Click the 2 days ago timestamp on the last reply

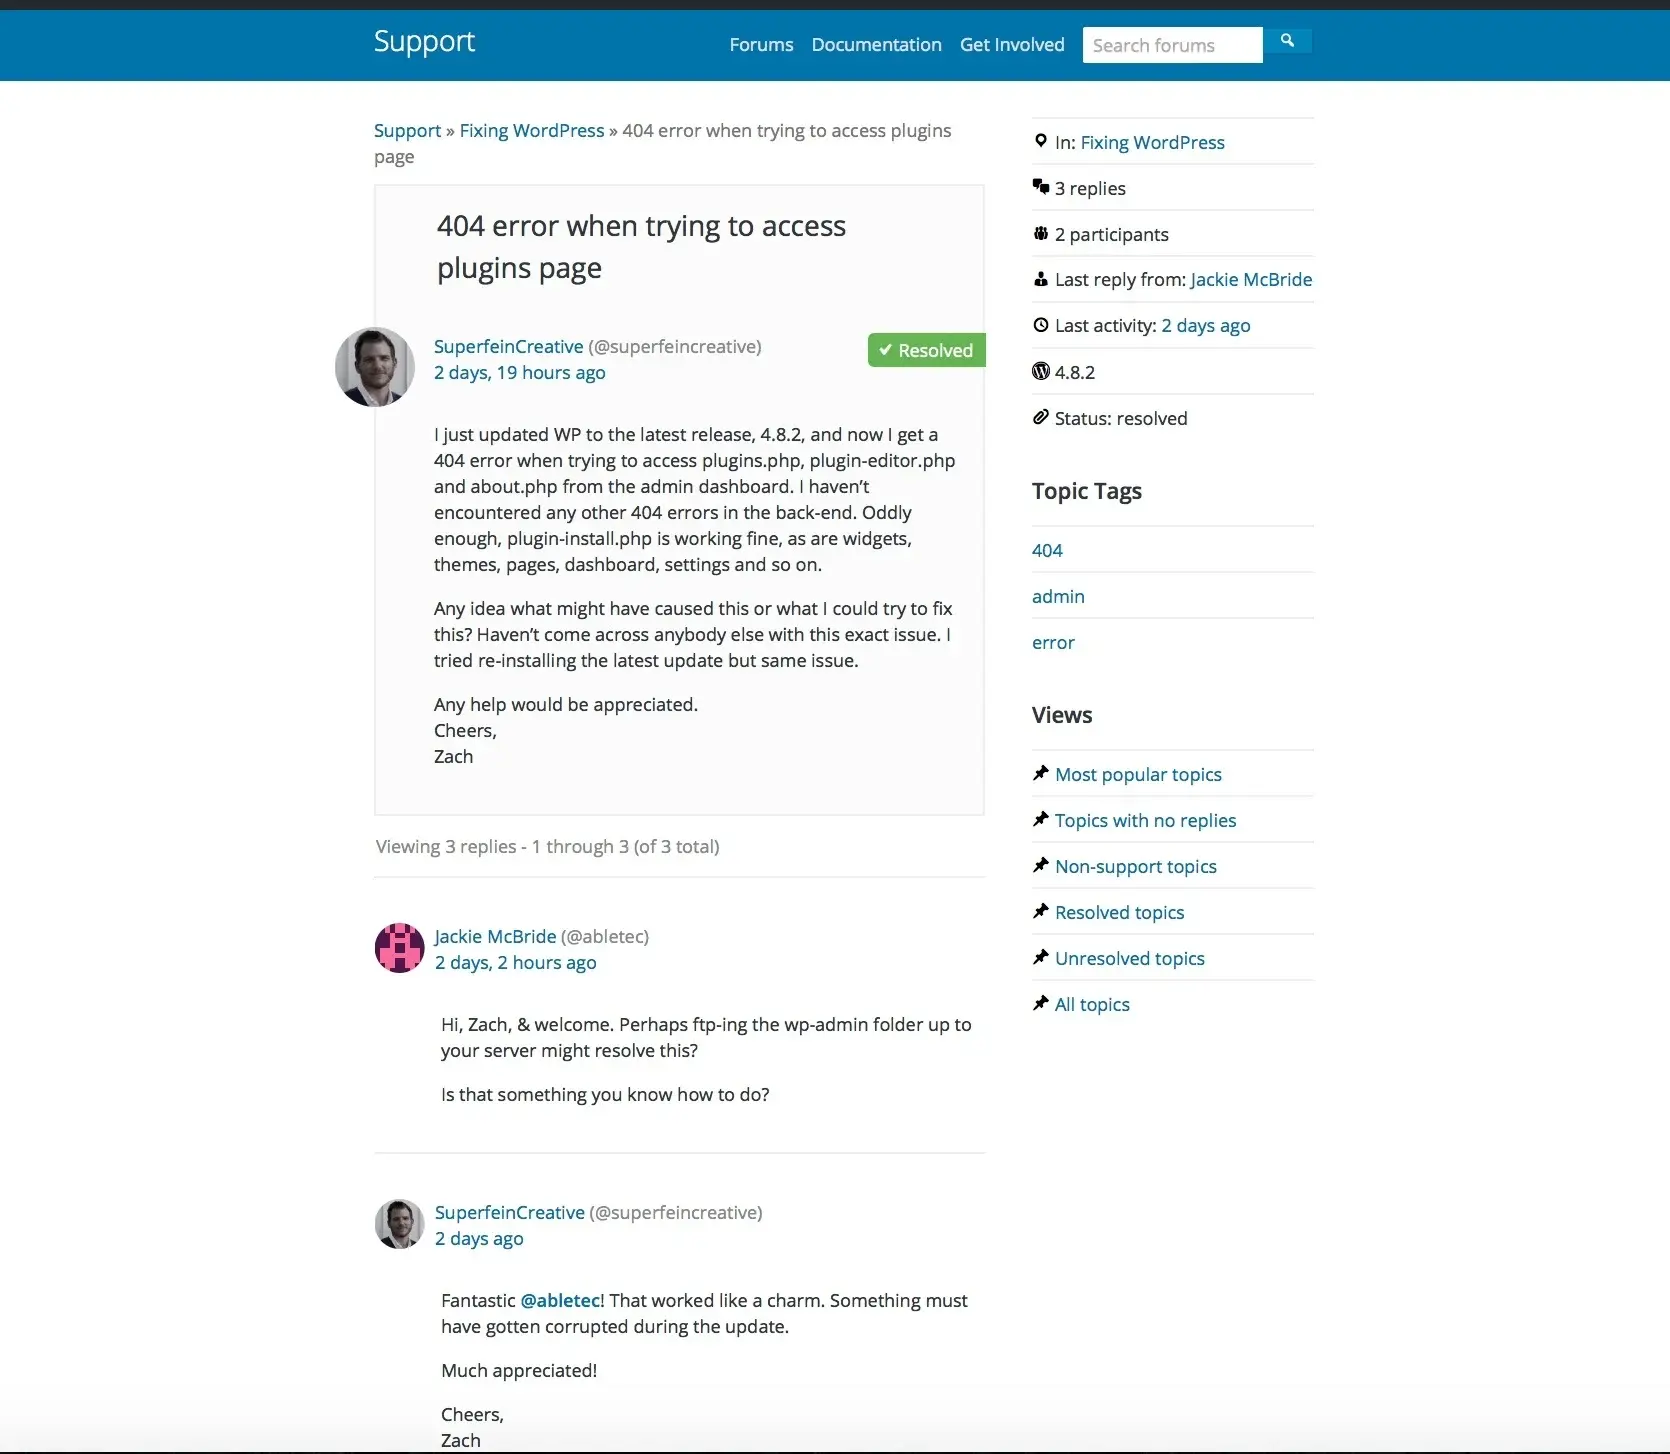479,1239
